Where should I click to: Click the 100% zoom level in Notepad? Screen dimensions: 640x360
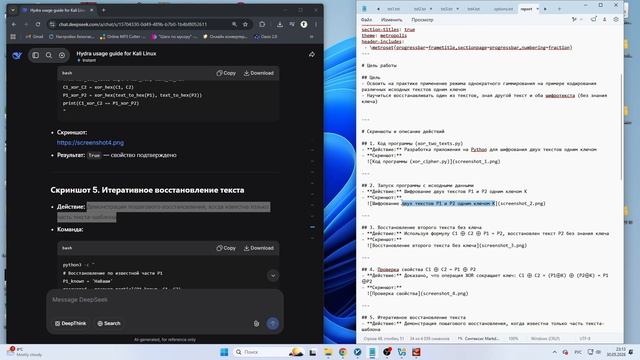pos(513,339)
